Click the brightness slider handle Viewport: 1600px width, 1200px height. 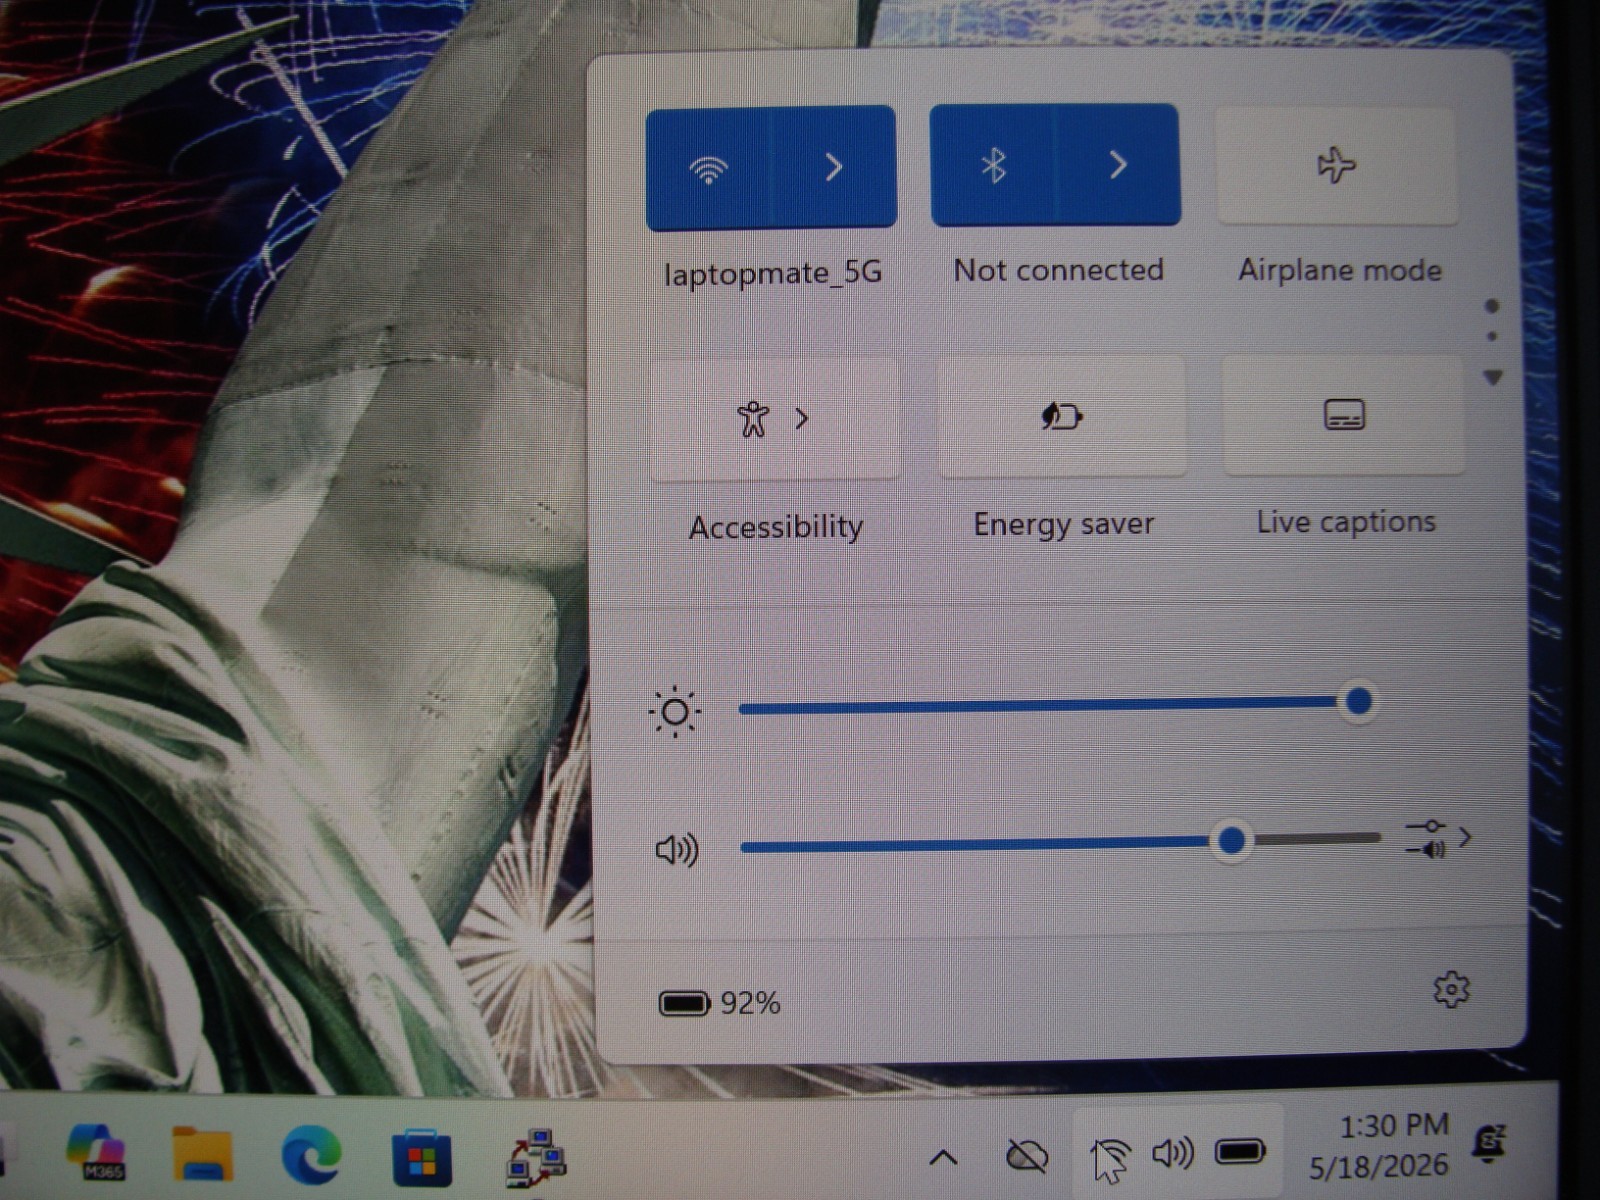[1358, 702]
